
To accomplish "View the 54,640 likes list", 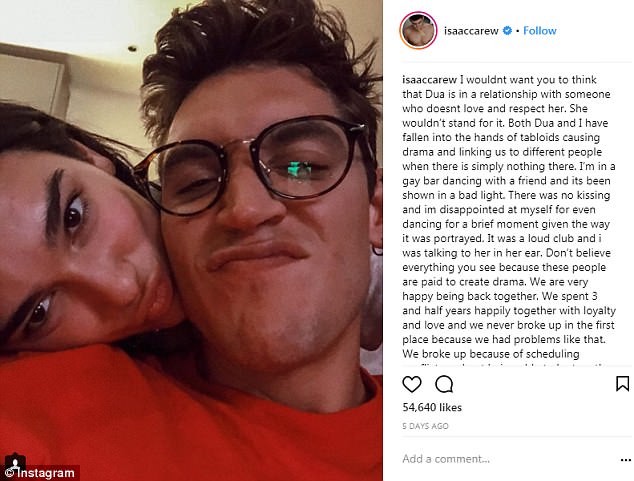I will pyautogui.click(x=432, y=407).
